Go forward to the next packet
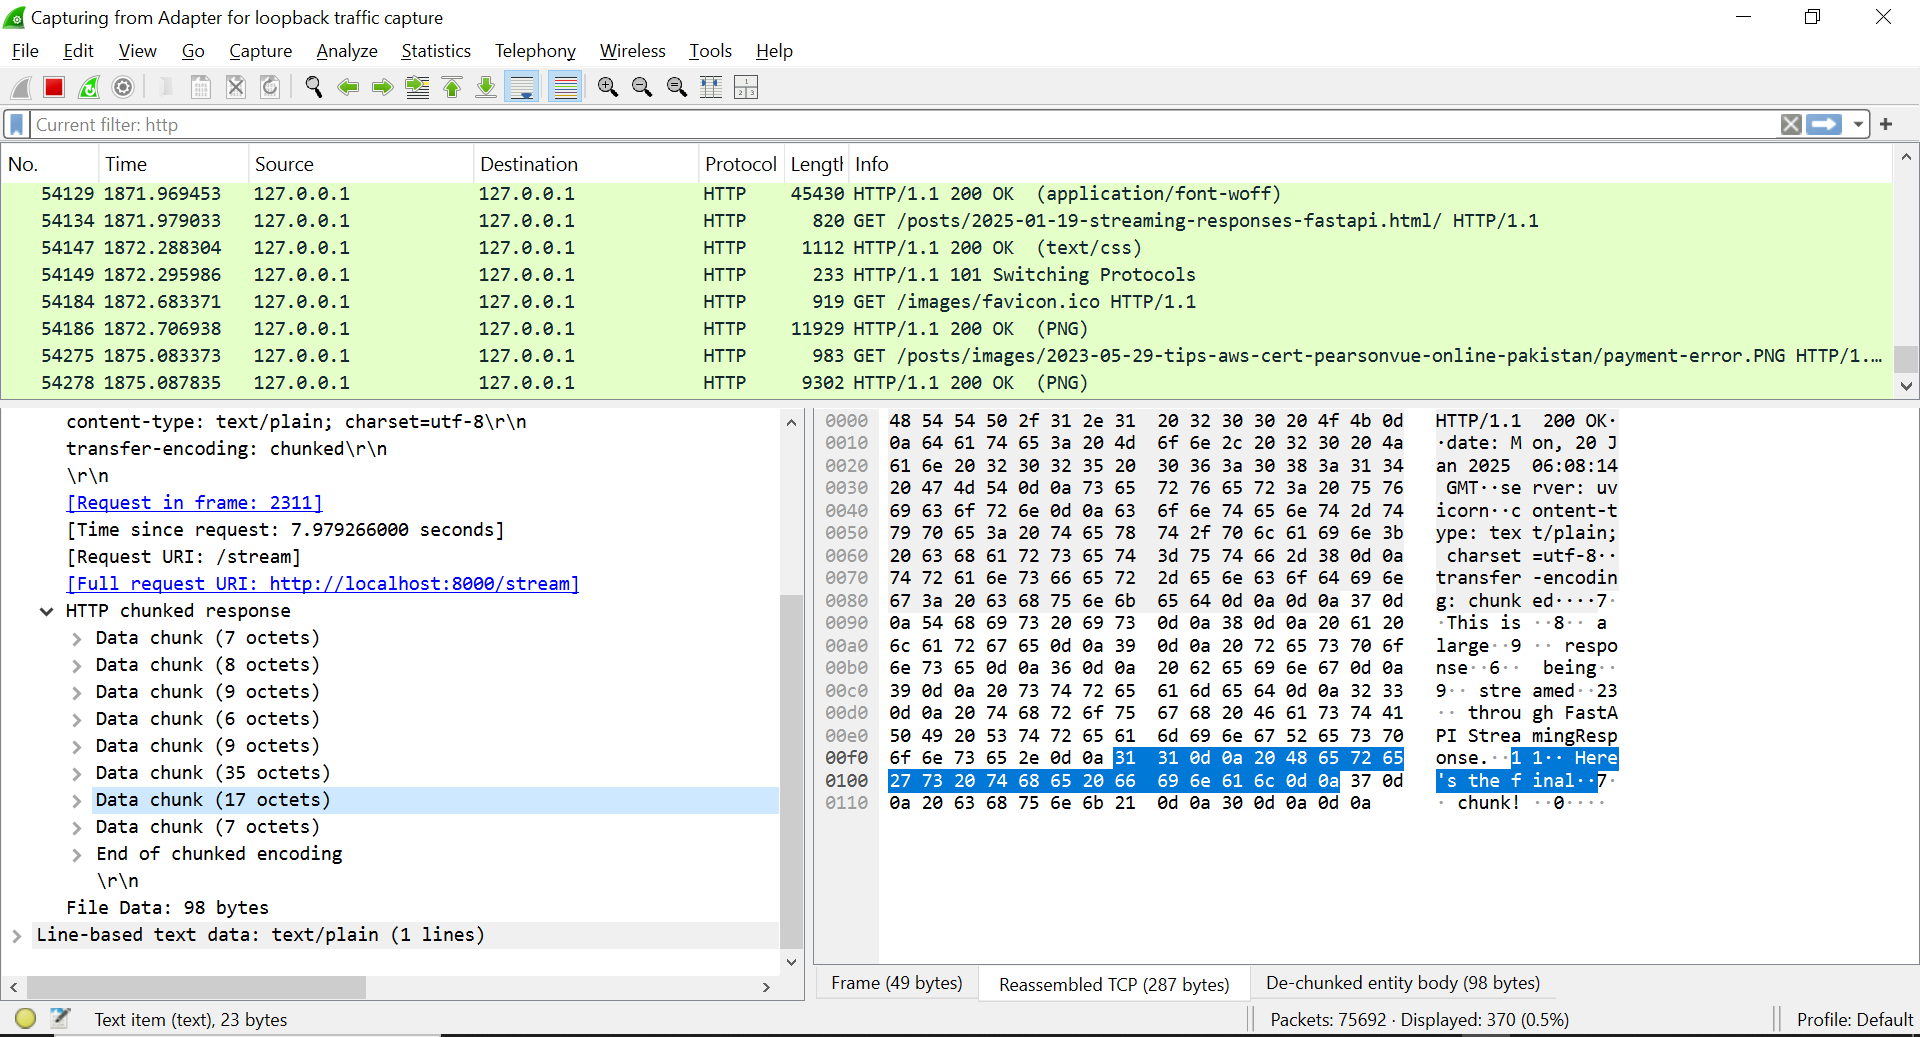This screenshot has height=1037, width=1920. coord(383,88)
